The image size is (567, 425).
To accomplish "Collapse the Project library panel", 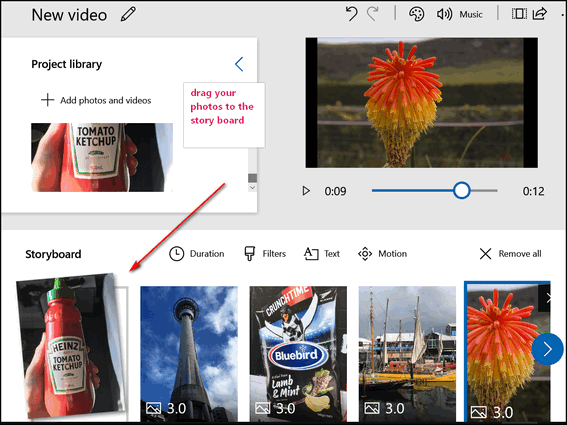I will tap(239, 64).
